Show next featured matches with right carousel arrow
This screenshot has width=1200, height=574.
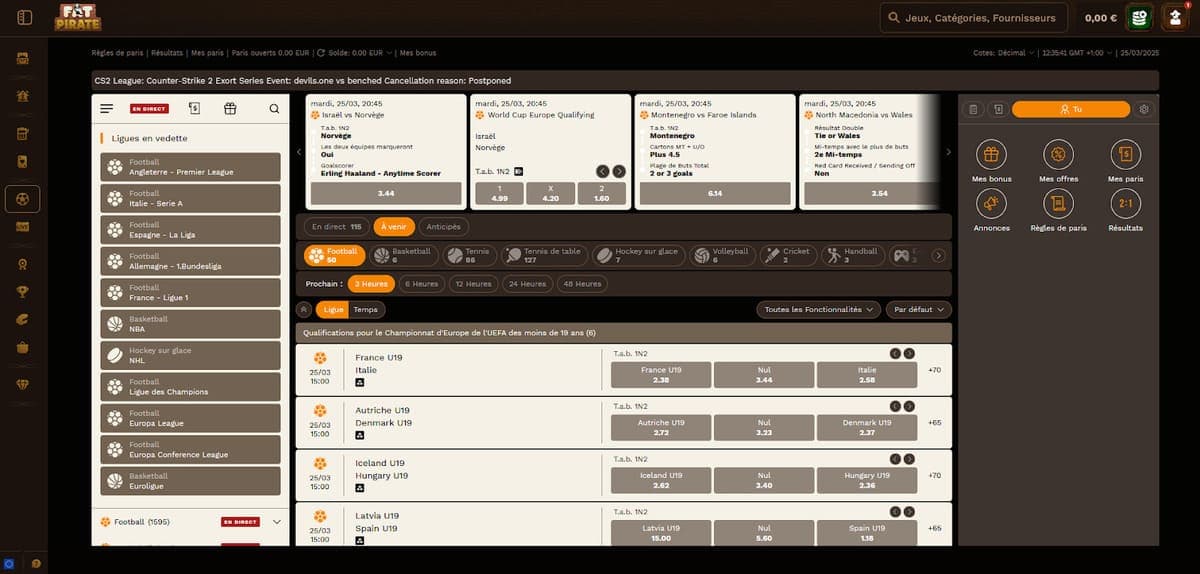tap(948, 152)
